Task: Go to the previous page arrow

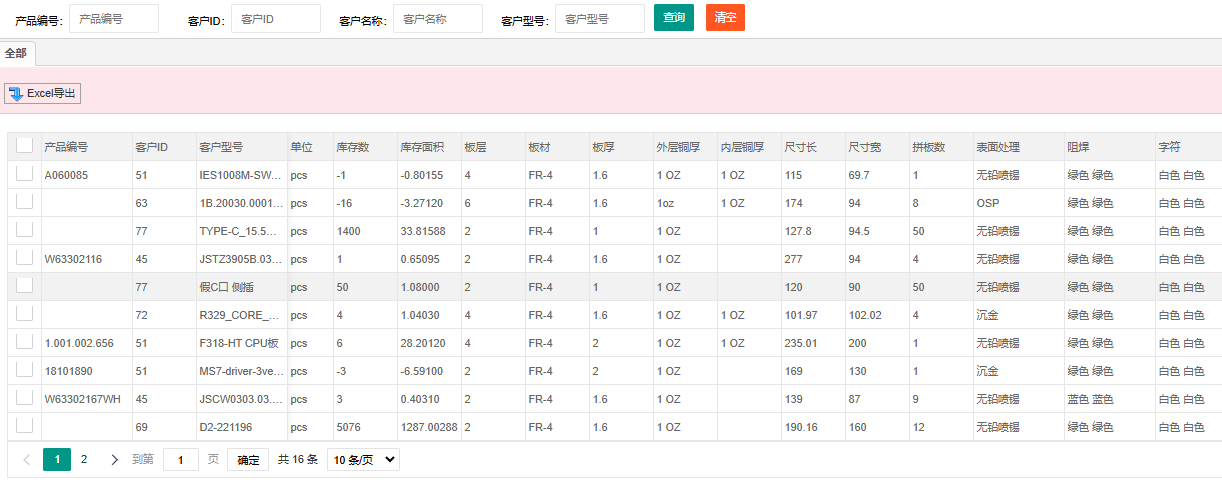Action: coord(26,460)
